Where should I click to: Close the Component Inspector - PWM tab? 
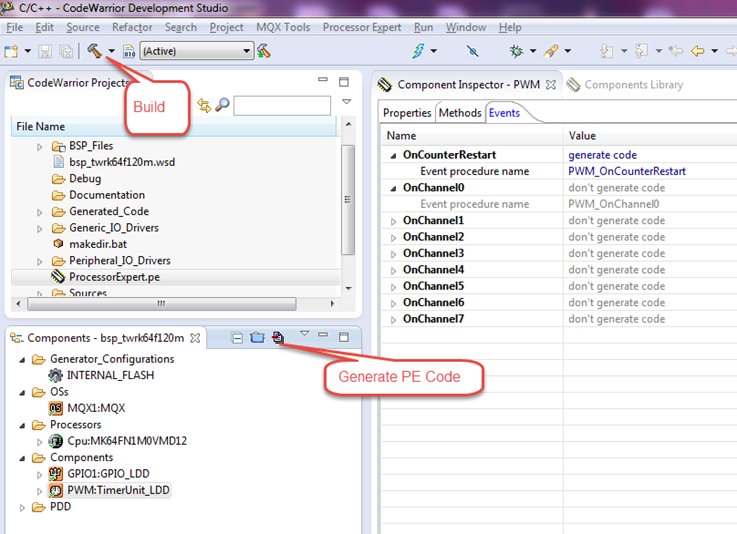(x=551, y=85)
